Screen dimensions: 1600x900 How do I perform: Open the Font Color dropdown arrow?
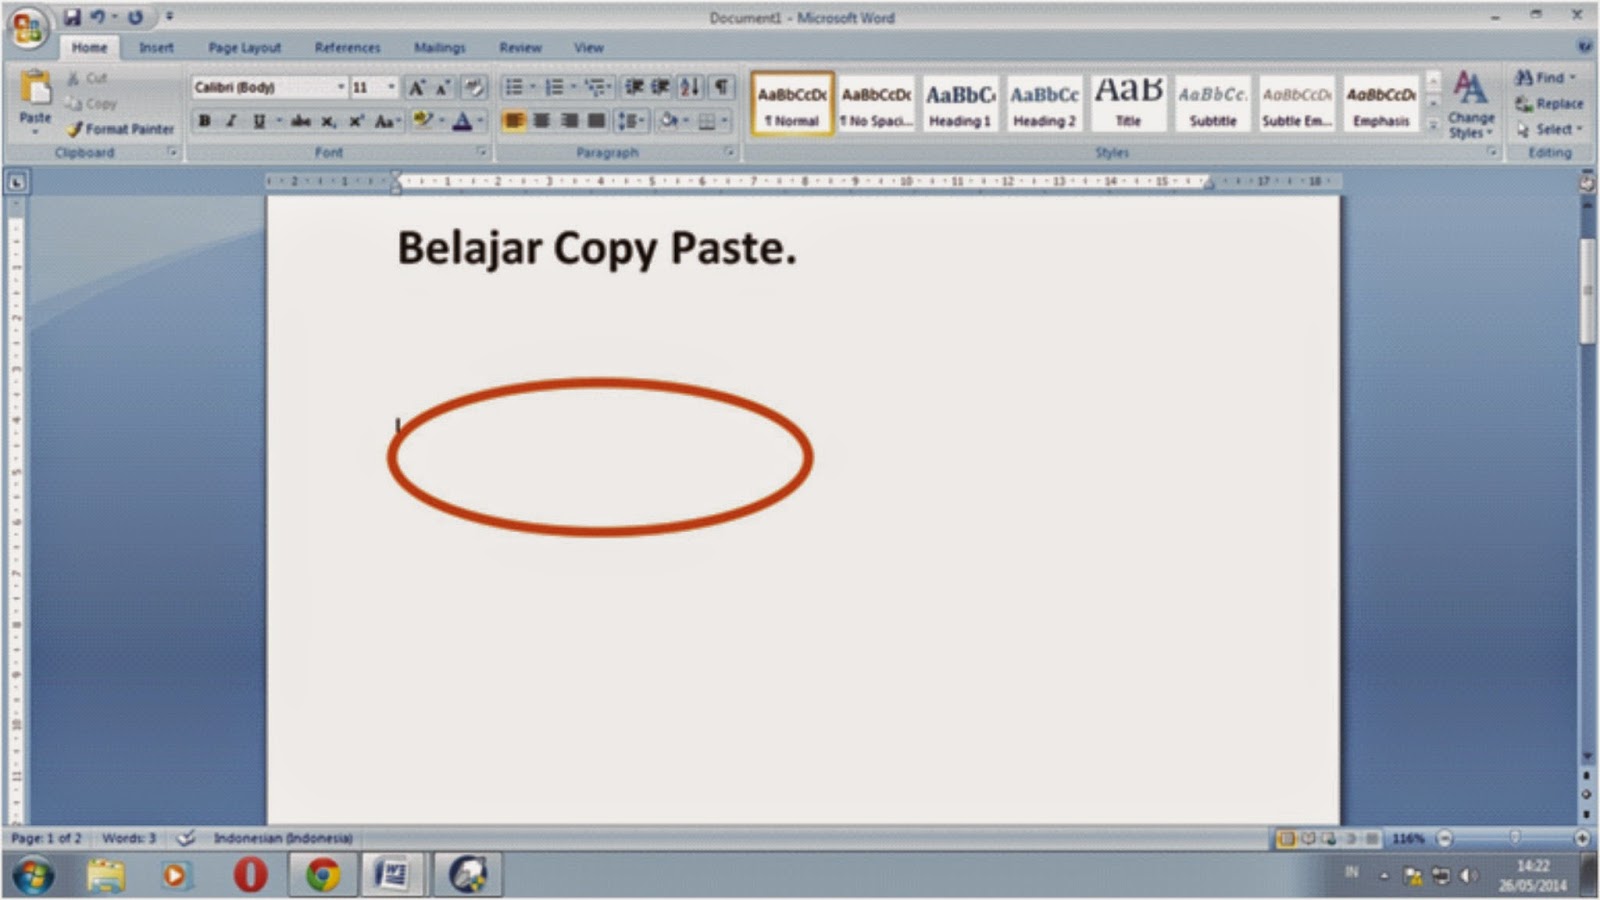click(x=480, y=120)
